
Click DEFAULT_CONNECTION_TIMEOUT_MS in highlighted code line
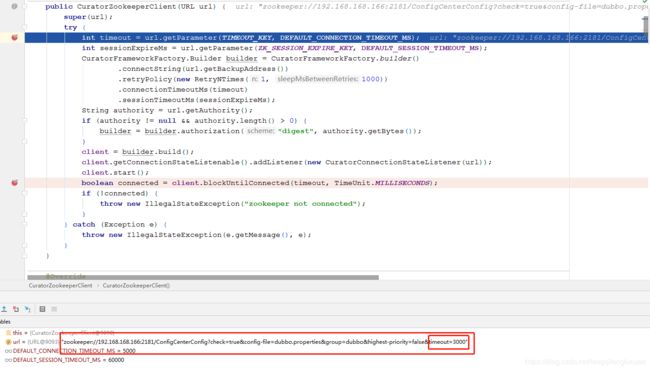pyautogui.click(x=345, y=38)
